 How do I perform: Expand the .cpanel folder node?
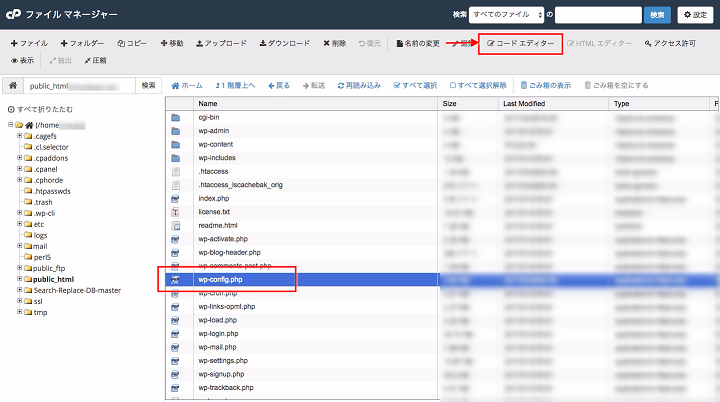(20, 169)
